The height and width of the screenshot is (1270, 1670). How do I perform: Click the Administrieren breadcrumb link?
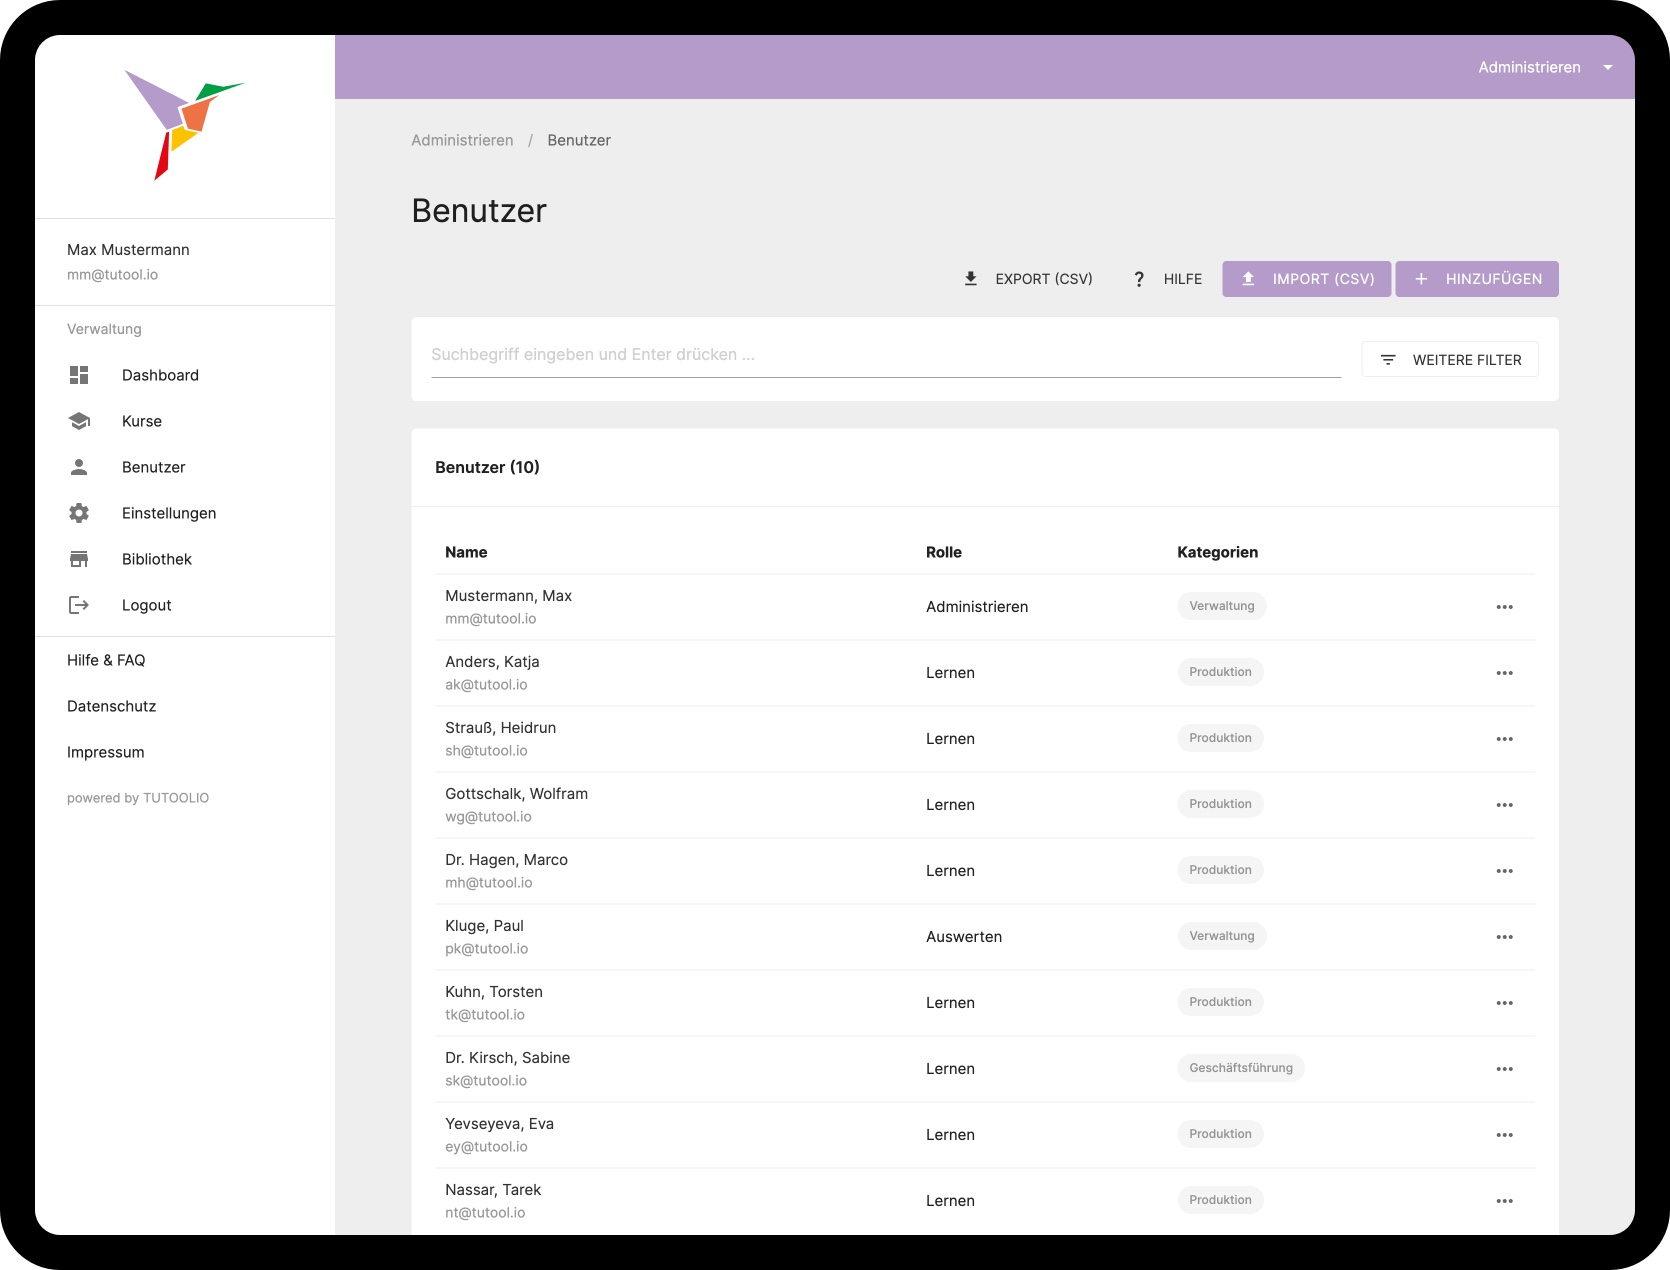[x=462, y=140]
